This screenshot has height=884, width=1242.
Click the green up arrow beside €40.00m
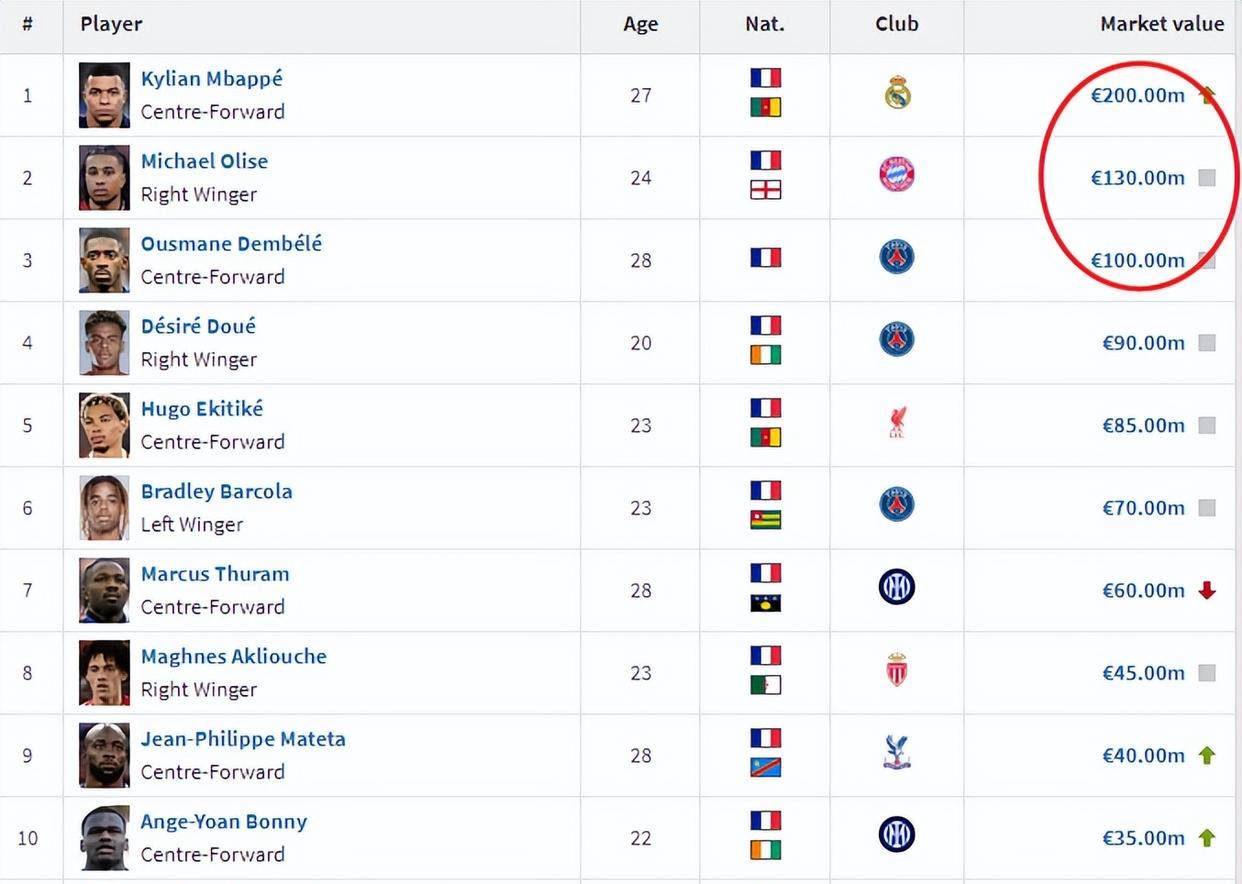coord(1207,755)
